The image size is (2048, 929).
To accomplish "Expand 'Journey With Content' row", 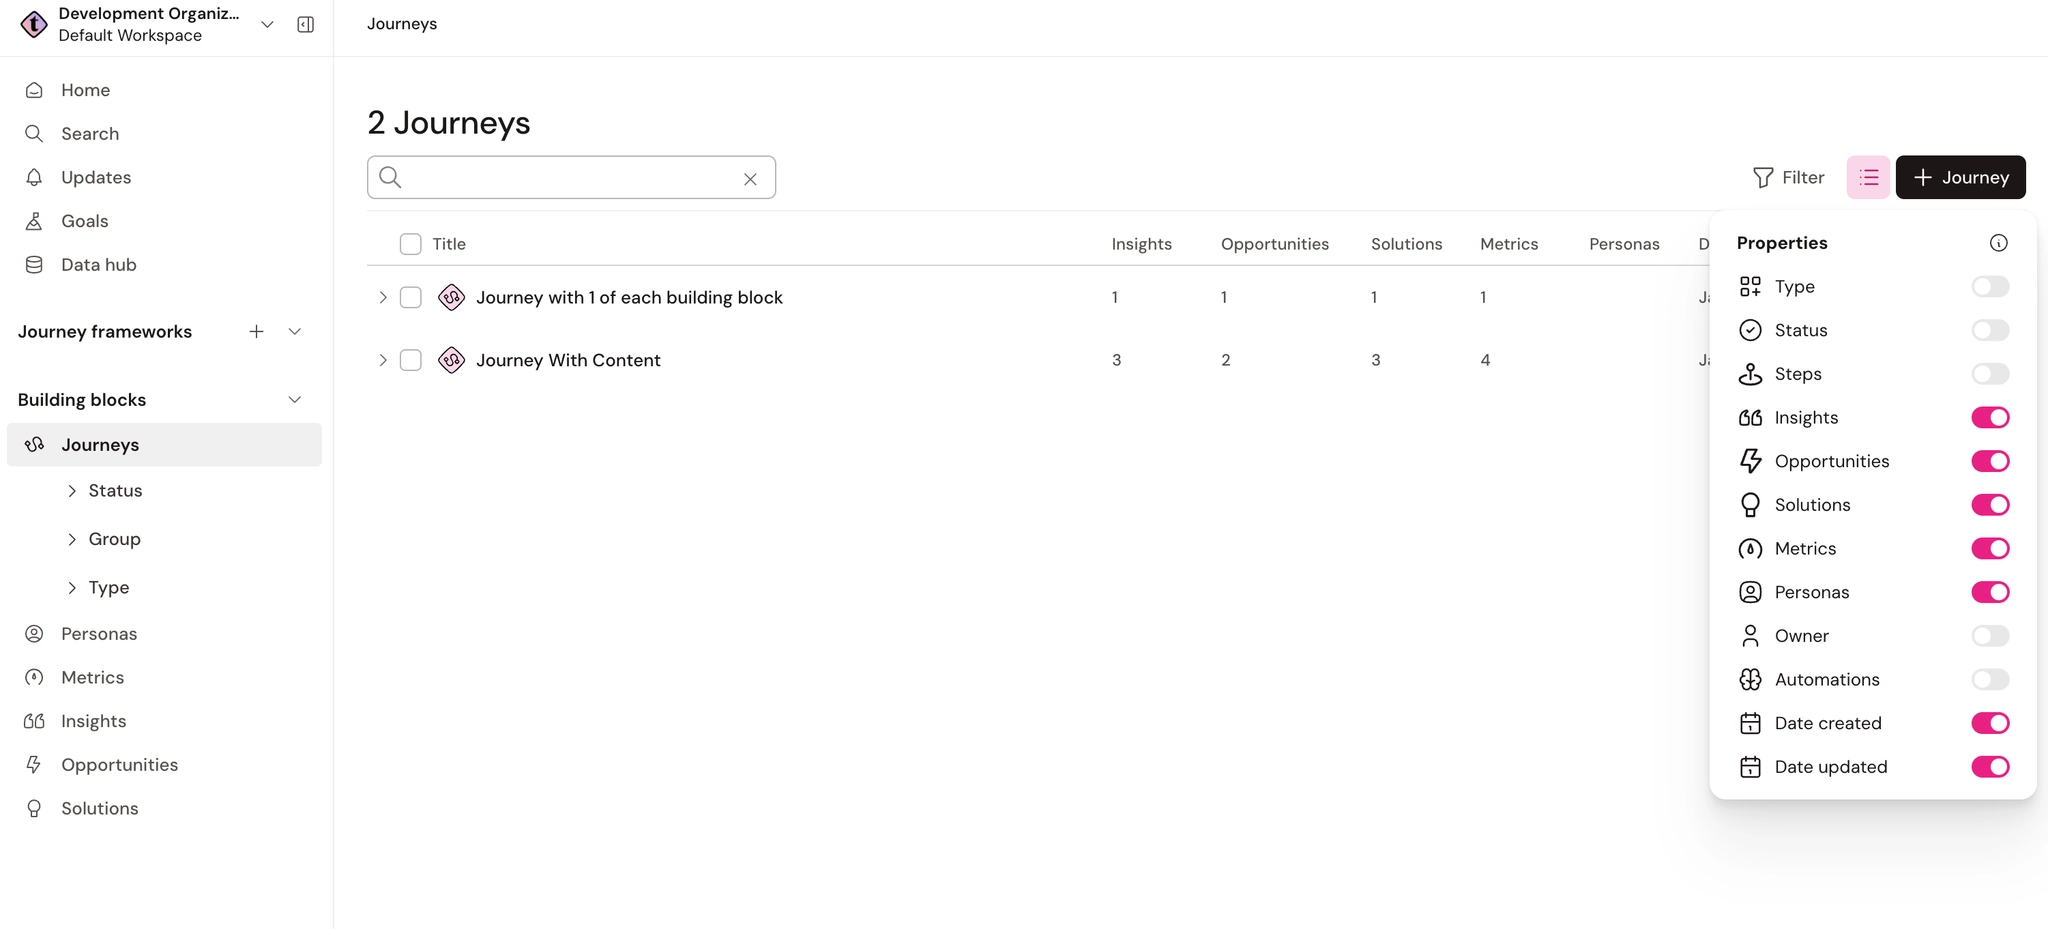I will [x=382, y=360].
